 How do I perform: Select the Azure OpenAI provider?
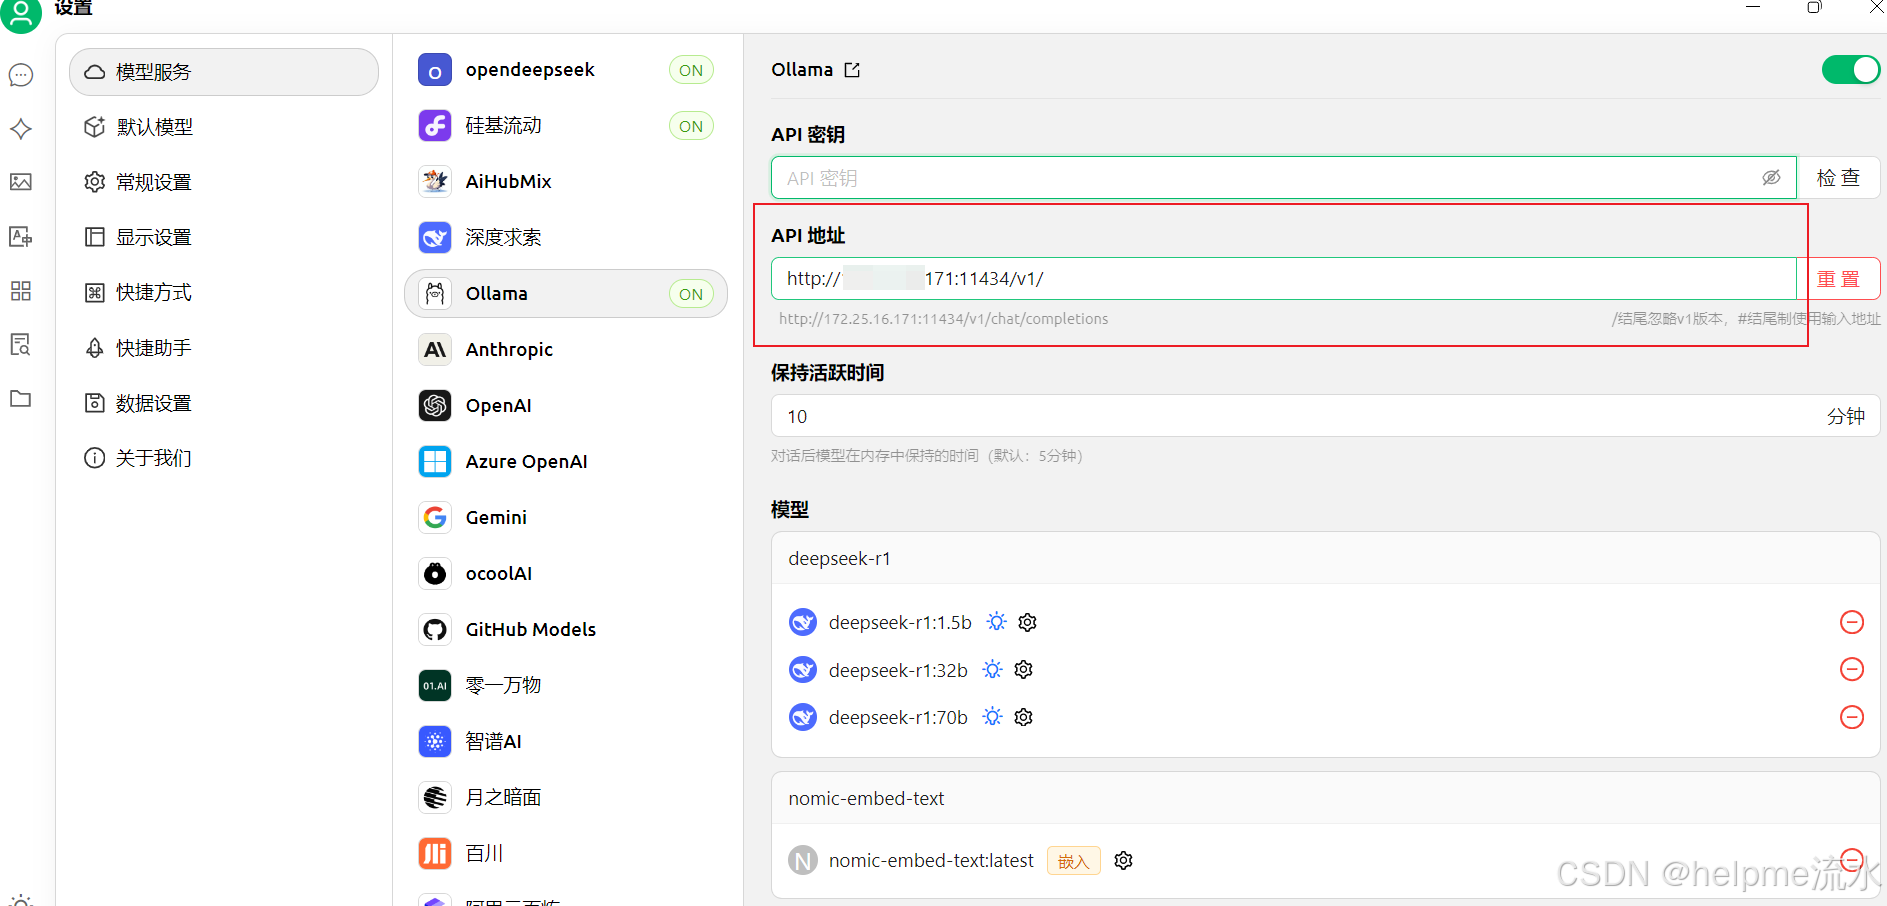pos(566,462)
